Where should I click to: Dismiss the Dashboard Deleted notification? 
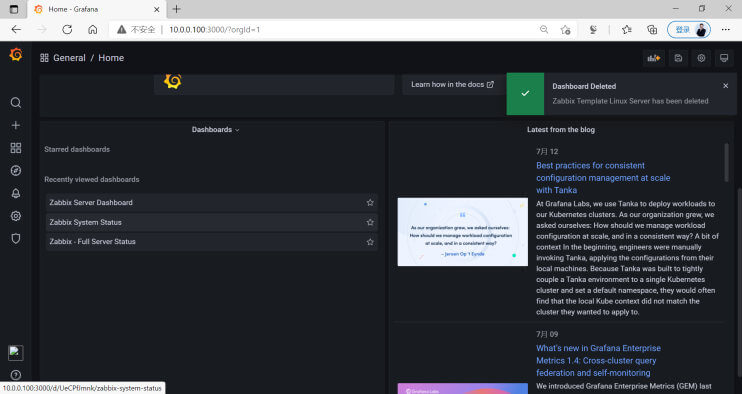(725, 86)
